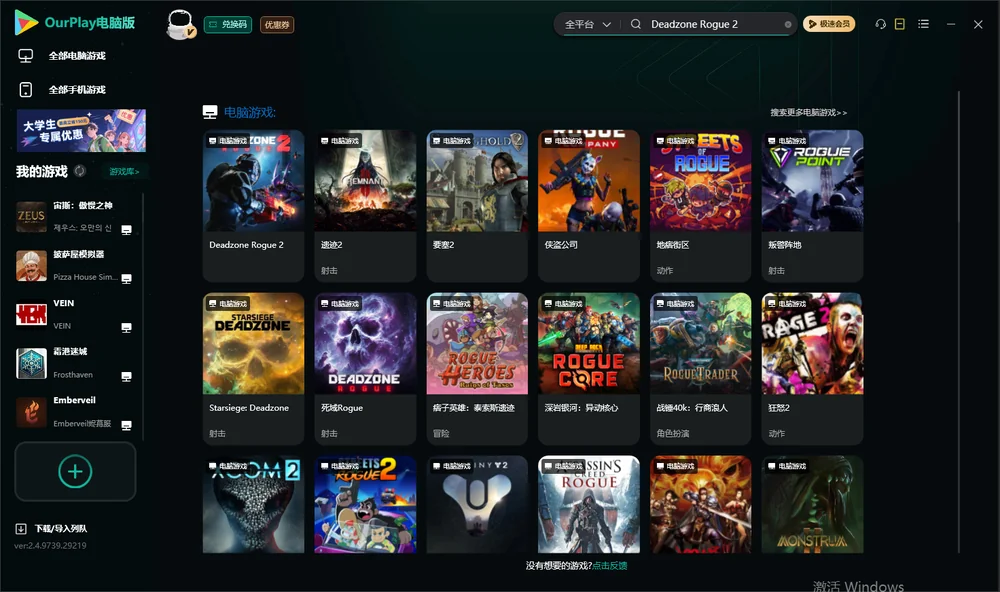Click the plus icon to add a game

tap(75, 471)
